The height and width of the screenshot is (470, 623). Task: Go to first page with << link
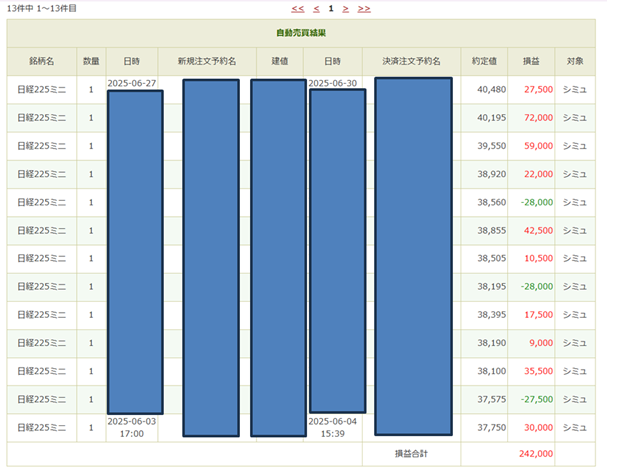pos(298,8)
